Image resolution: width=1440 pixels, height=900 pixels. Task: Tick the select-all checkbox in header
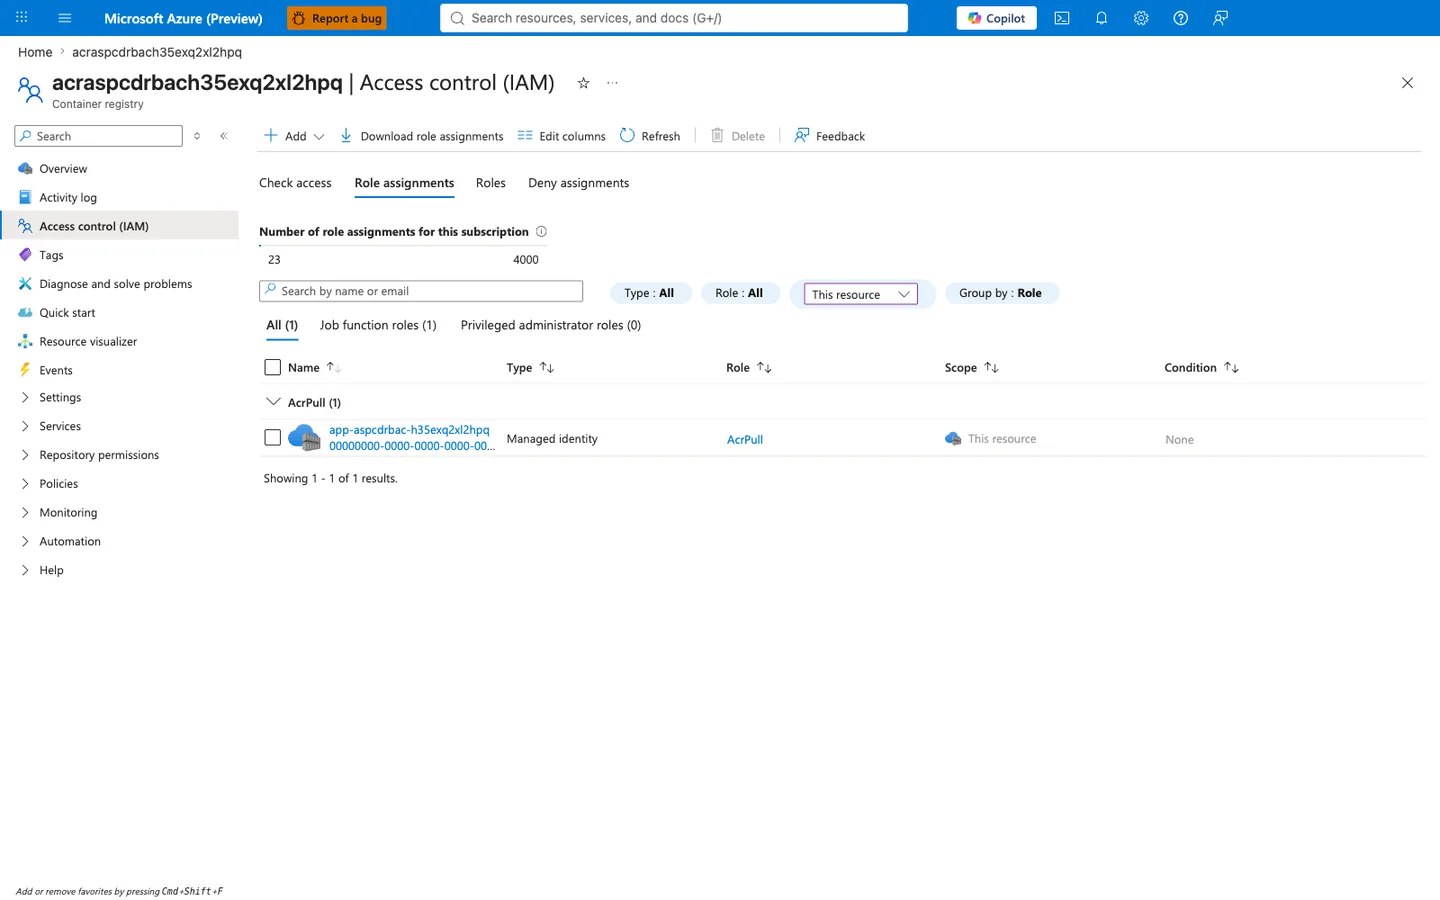pyautogui.click(x=273, y=368)
